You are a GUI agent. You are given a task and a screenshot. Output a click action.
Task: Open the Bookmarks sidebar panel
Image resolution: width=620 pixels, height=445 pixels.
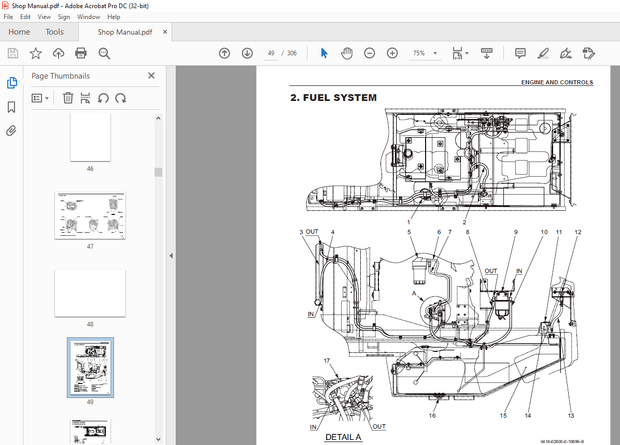coord(12,107)
